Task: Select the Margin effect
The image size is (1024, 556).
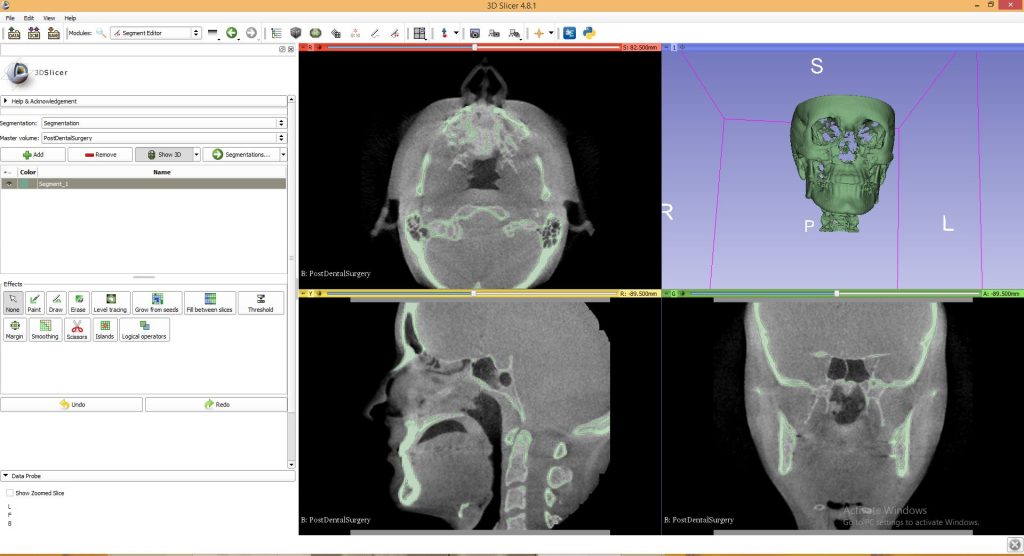Action: point(14,330)
